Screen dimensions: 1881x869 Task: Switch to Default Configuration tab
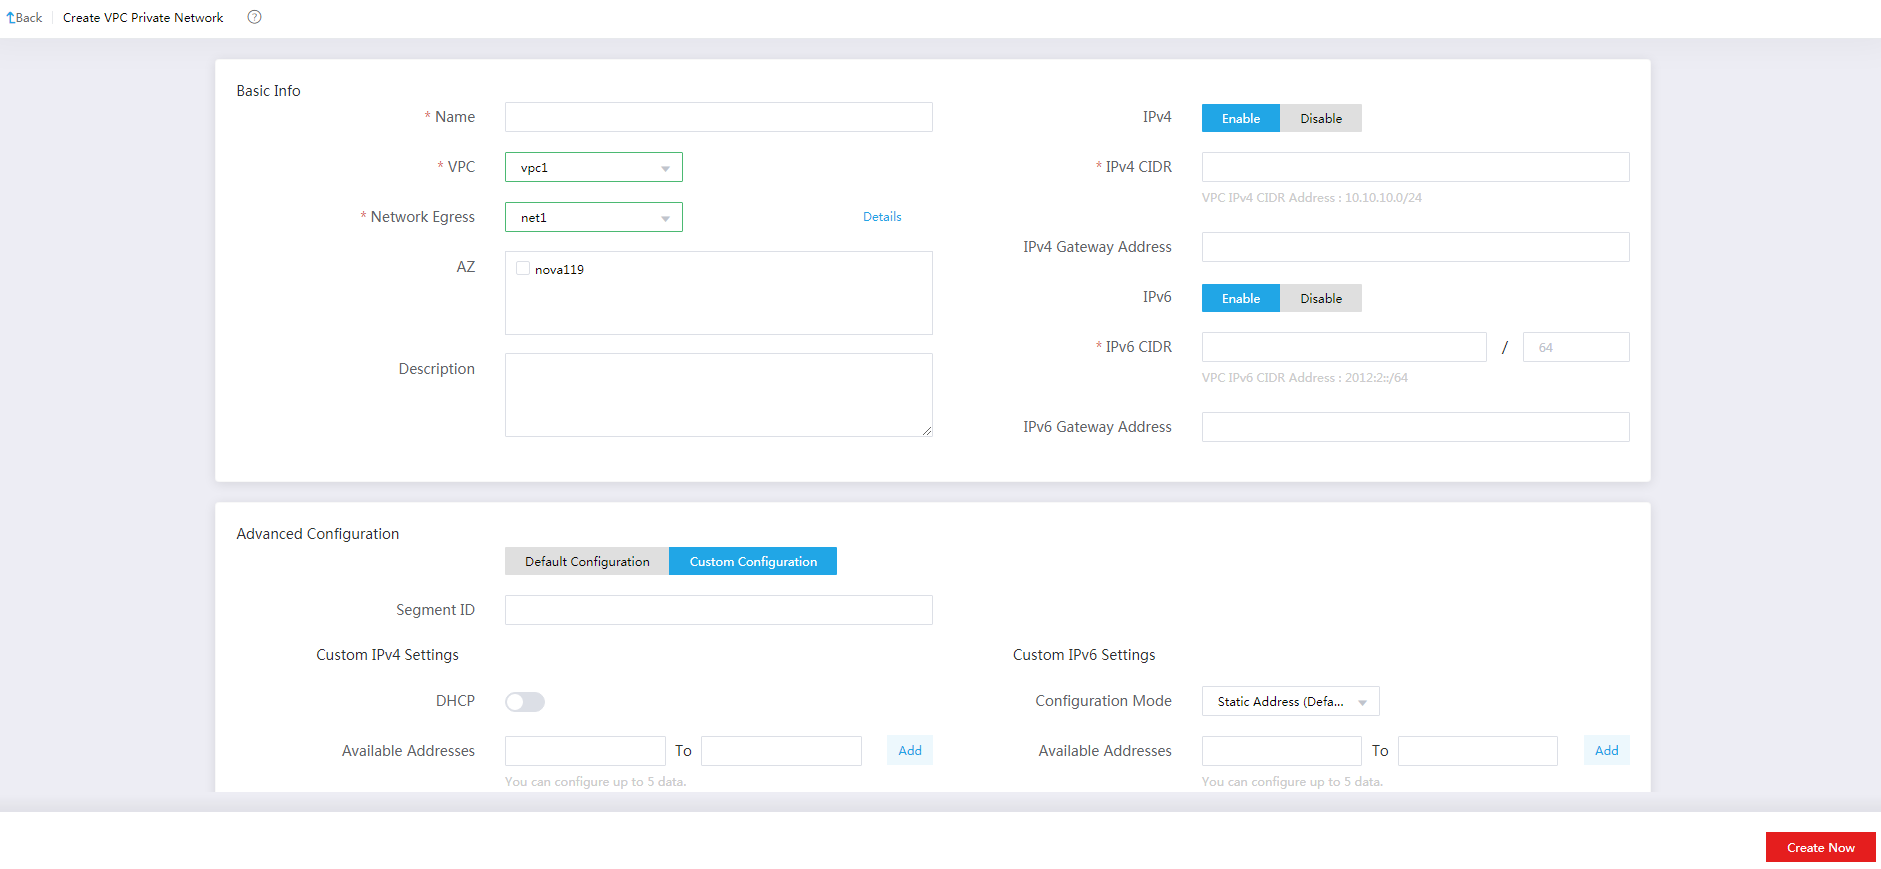[x=587, y=561]
